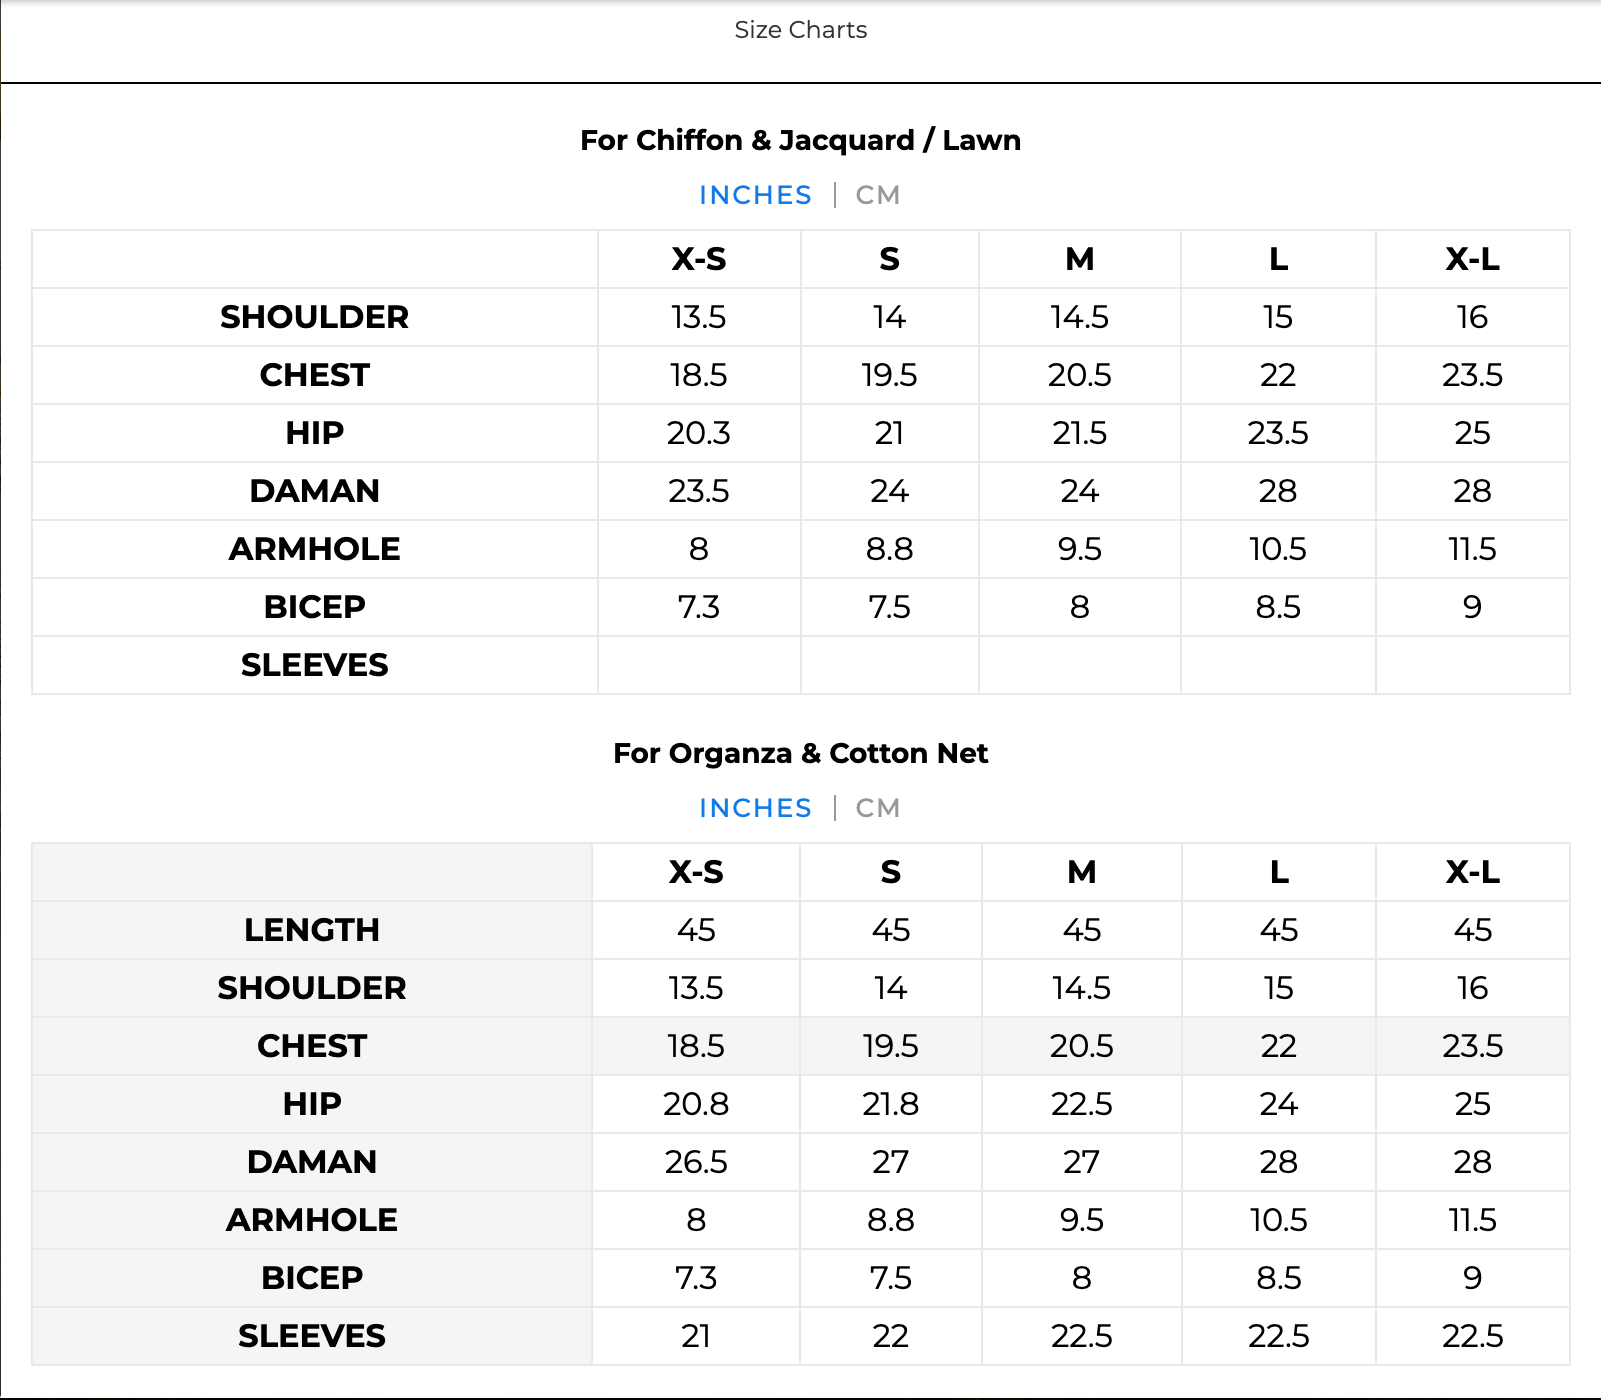The height and width of the screenshot is (1400, 1601).
Task: Click X-S column header in Chiffon chart
Action: [x=699, y=259]
